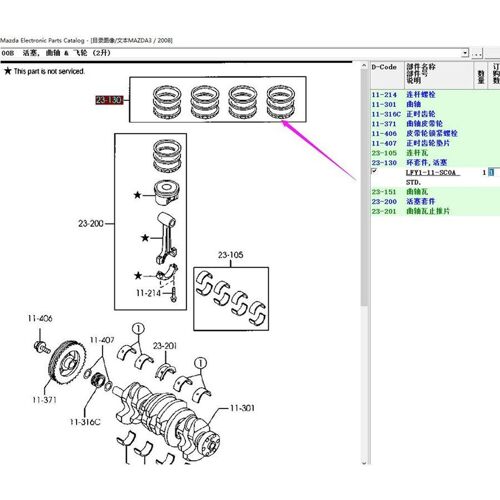
Task: Click the 11-371 pulley callout
Action: coord(44,400)
